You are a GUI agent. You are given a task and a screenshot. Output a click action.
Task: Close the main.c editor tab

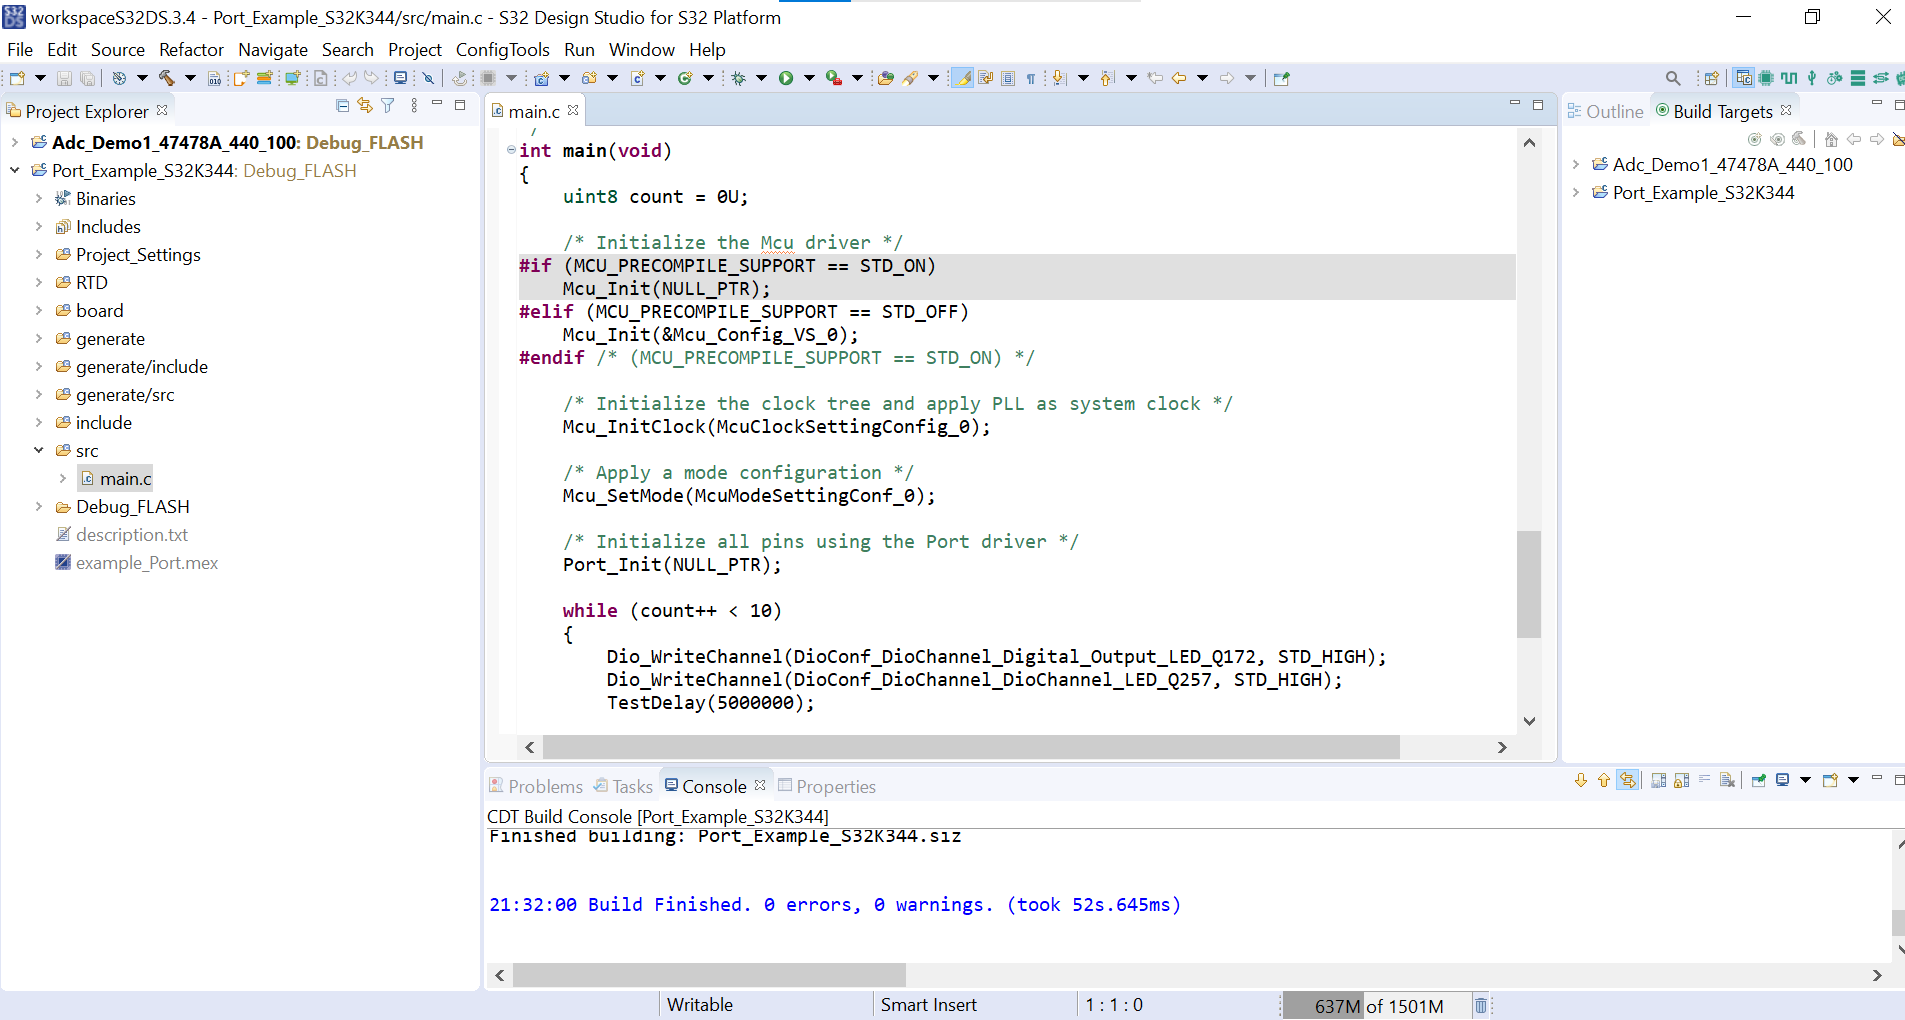[573, 110]
